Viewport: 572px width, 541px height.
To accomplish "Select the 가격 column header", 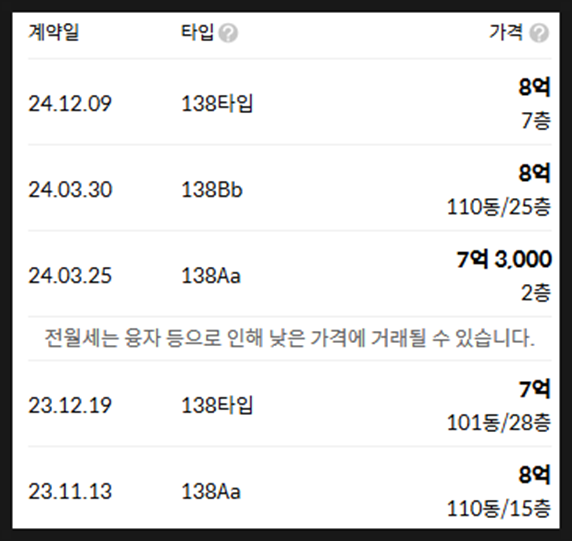I will click(506, 32).
